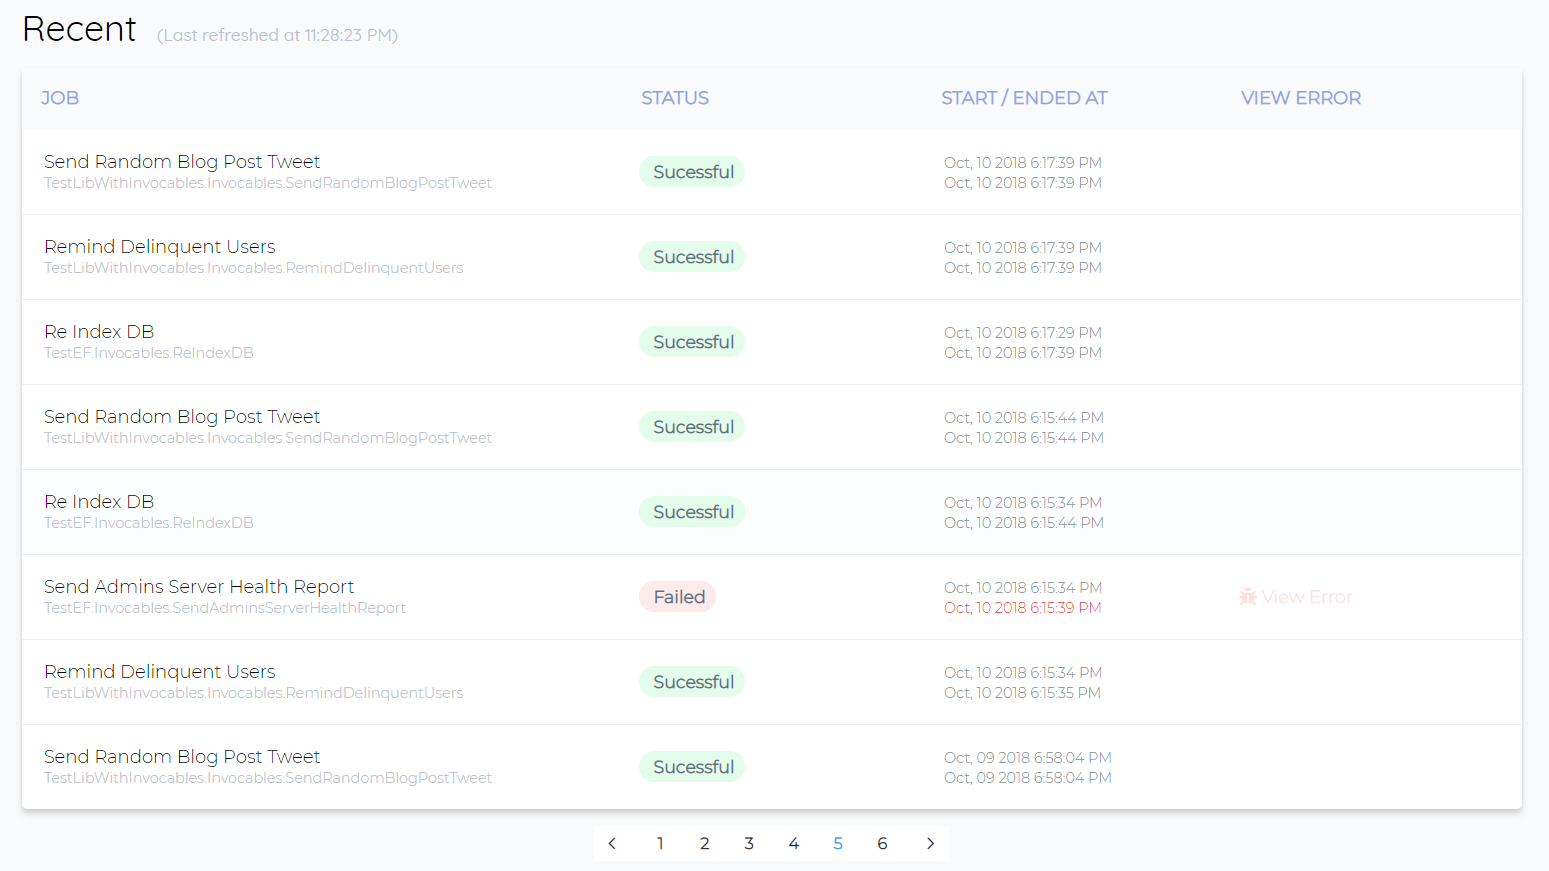Select the Remind Delinquent Users job started 6:17:39 PM
Viewport: 1549px width, 871px height.
(x=160, y=246)
